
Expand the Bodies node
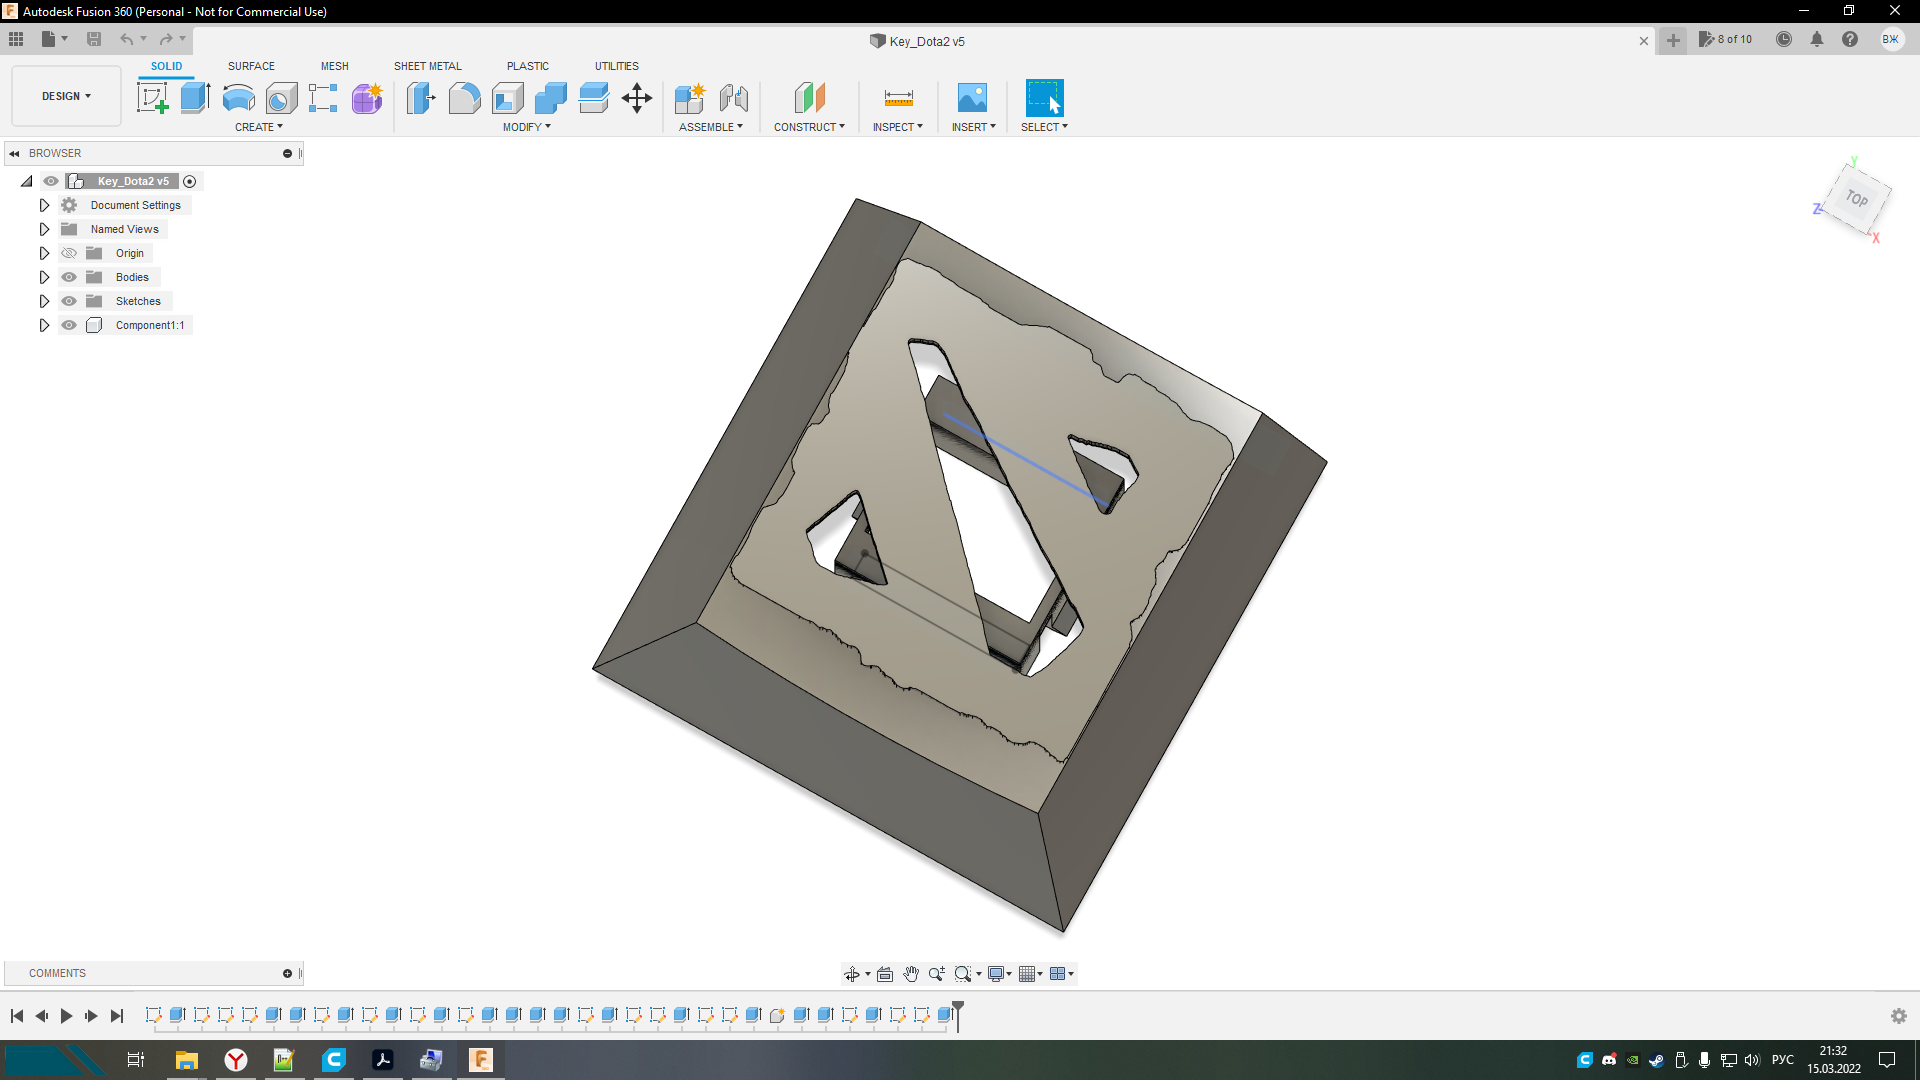click(x=44, y=277)
